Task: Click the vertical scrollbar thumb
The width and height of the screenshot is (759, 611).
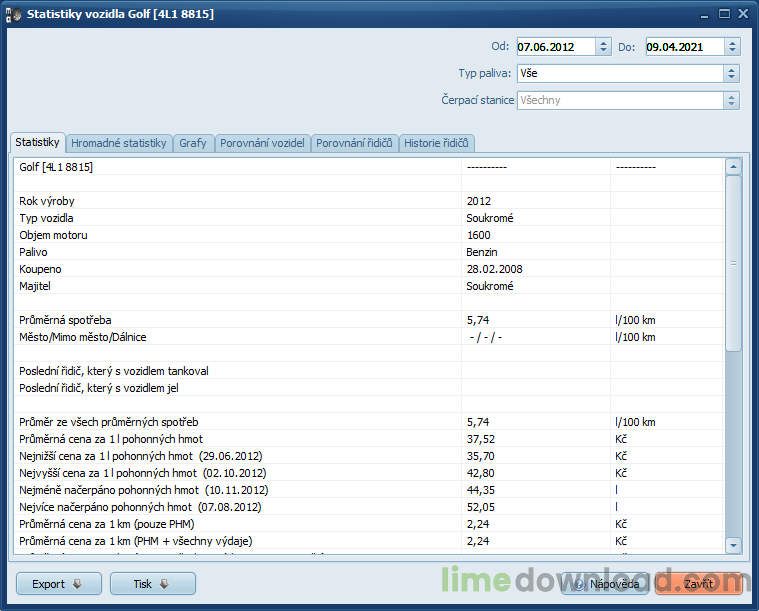Action: point(733,262)
